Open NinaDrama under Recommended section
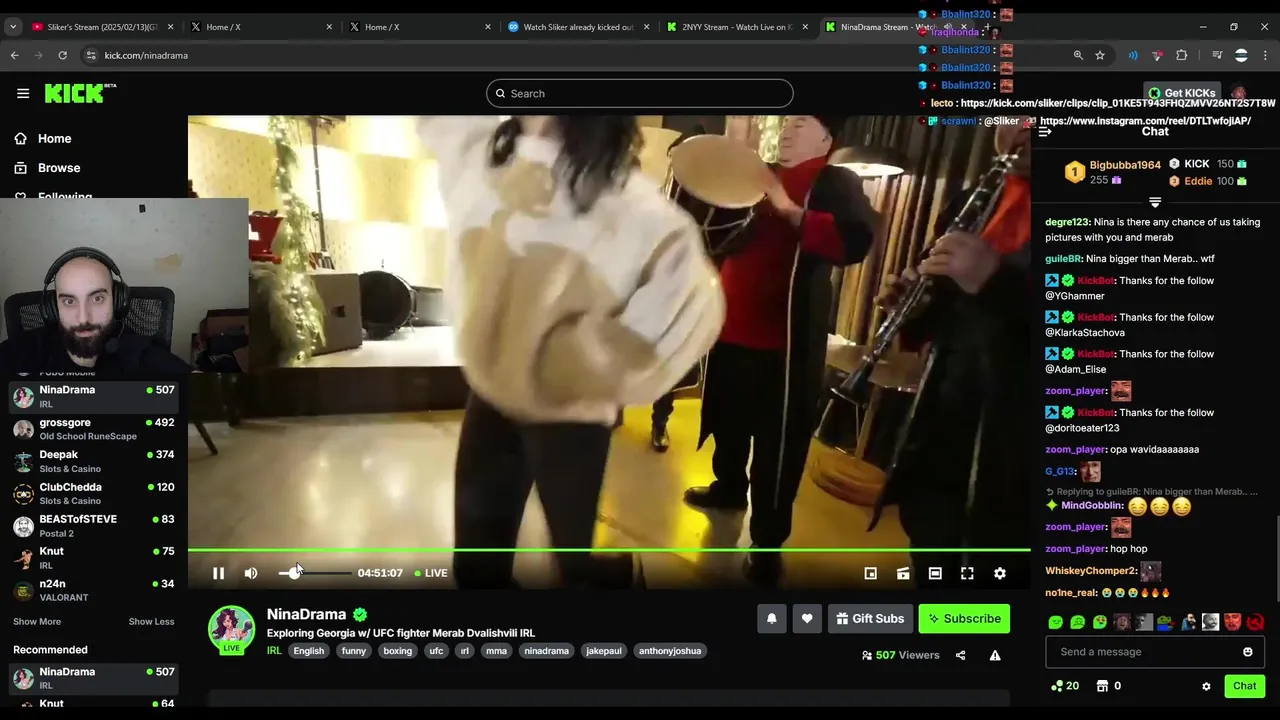 (94, 678)
